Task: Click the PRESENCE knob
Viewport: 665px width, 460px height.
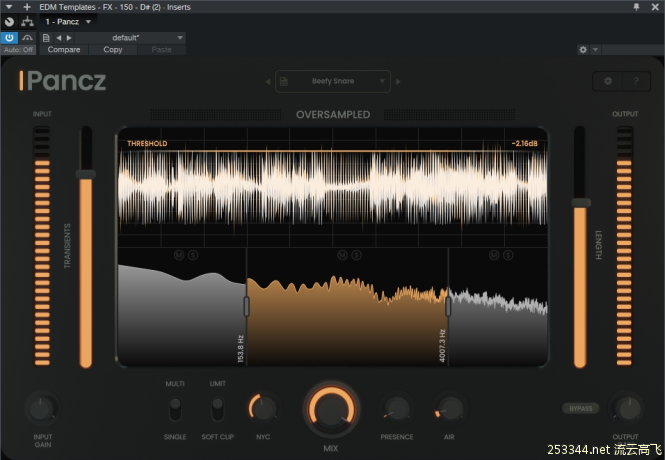Action: pos(397,408)
